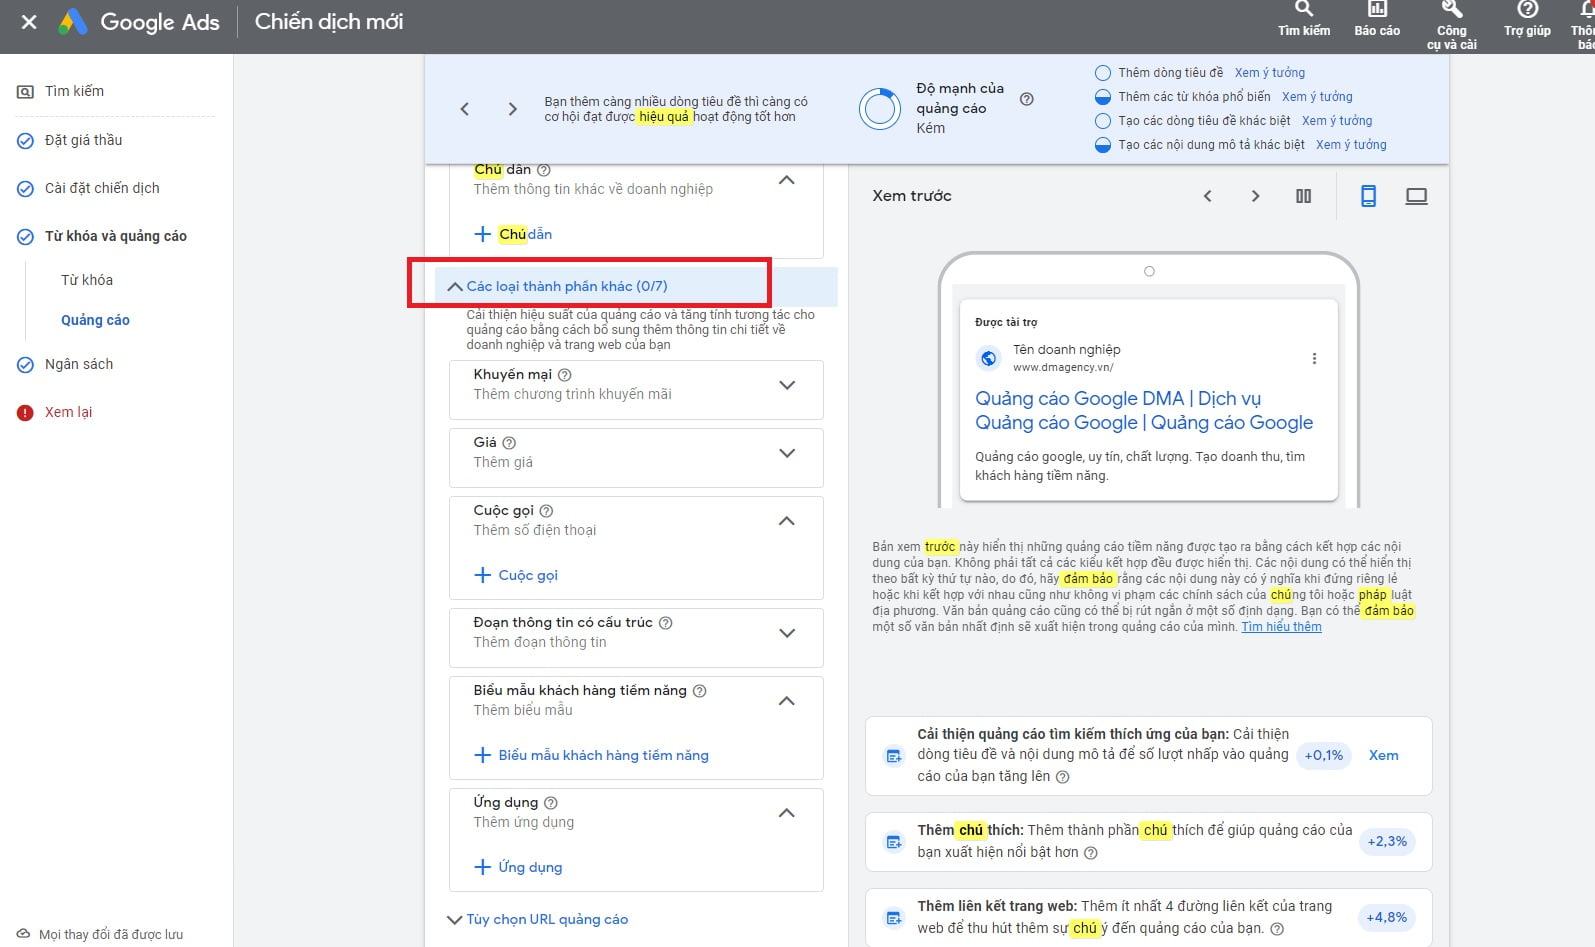
Task: Collapse the Cuộc gọi section chevron
Action: [x=787, y=521]
